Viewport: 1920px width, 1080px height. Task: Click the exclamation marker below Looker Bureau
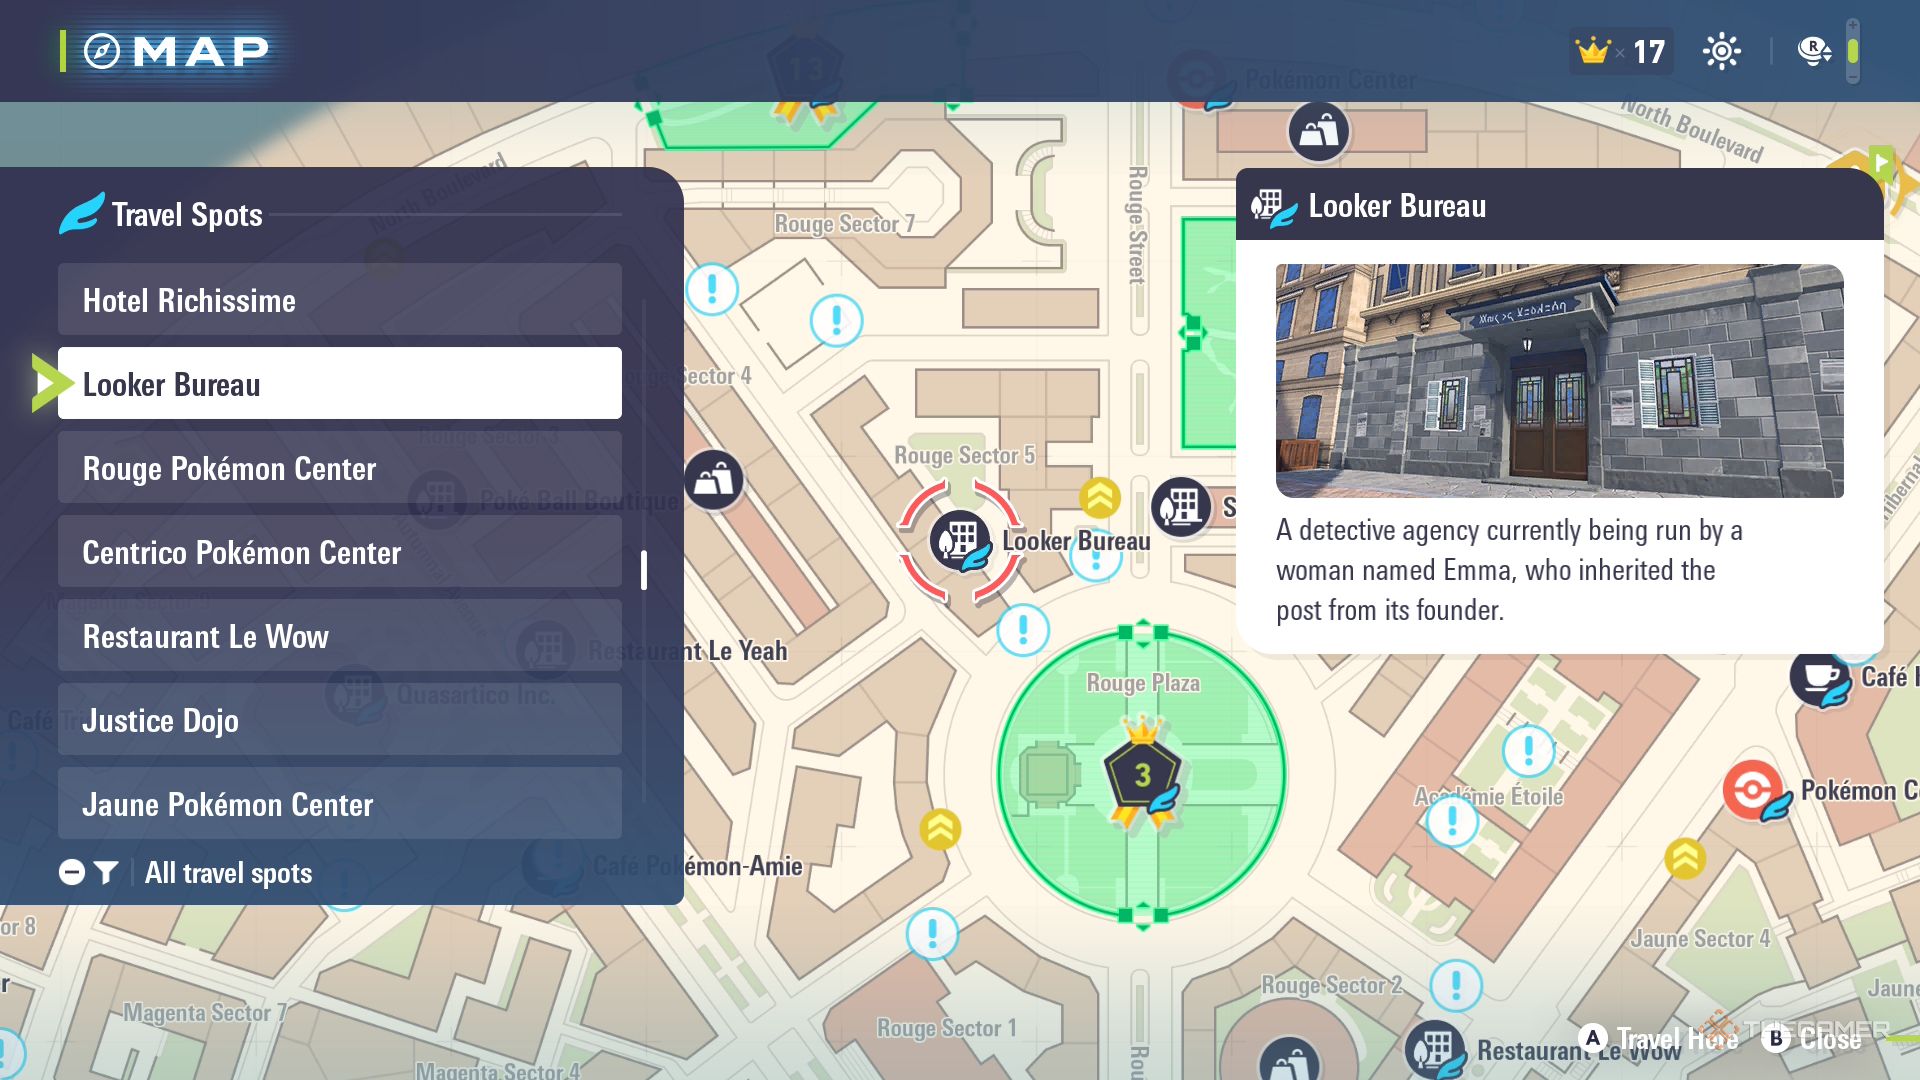coord(1022,630)
